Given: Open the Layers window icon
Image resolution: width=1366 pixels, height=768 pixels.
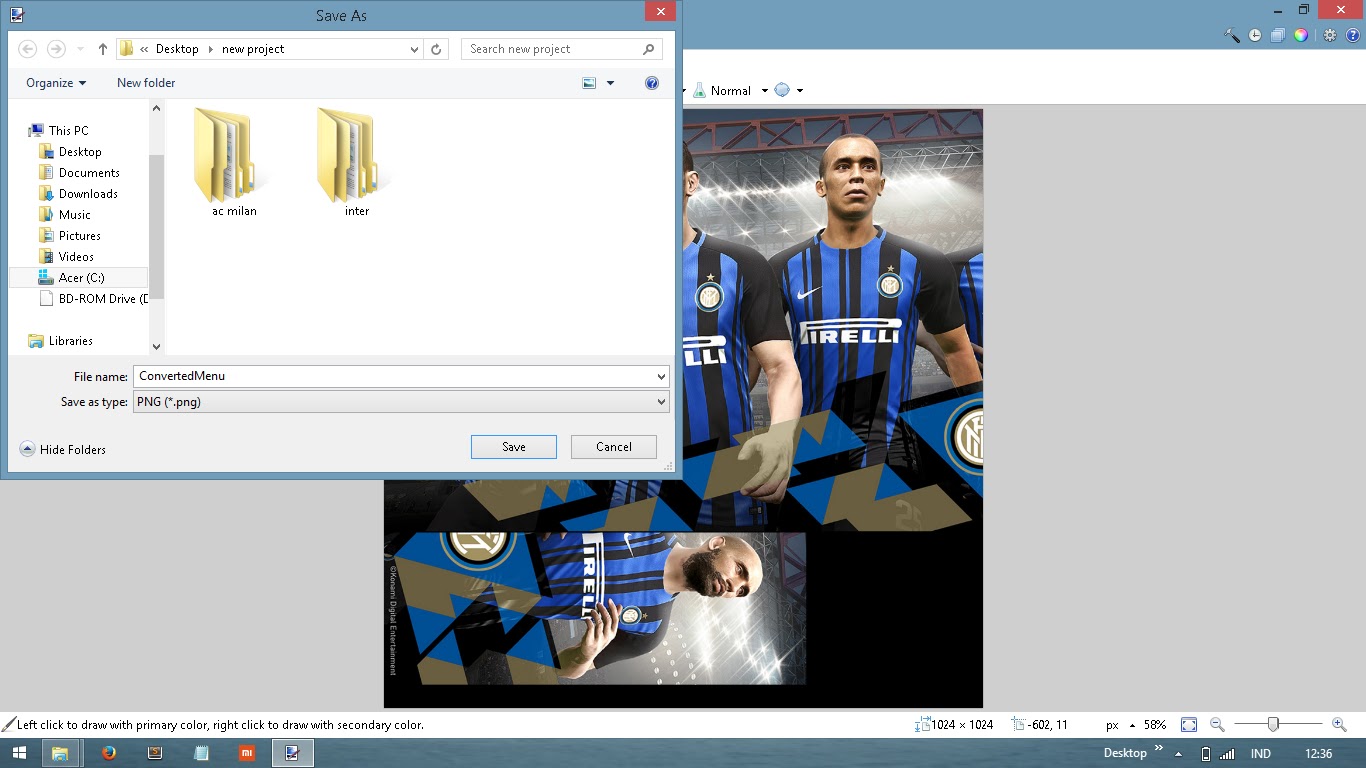Looking at the screenshot, I should pyautogui.click(x=1278, y=35).
